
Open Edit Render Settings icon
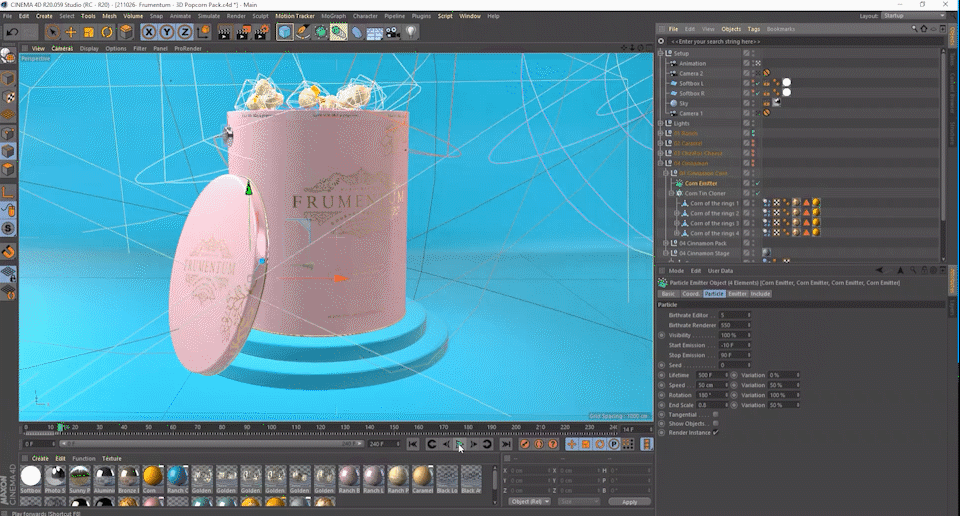(261, 32)
